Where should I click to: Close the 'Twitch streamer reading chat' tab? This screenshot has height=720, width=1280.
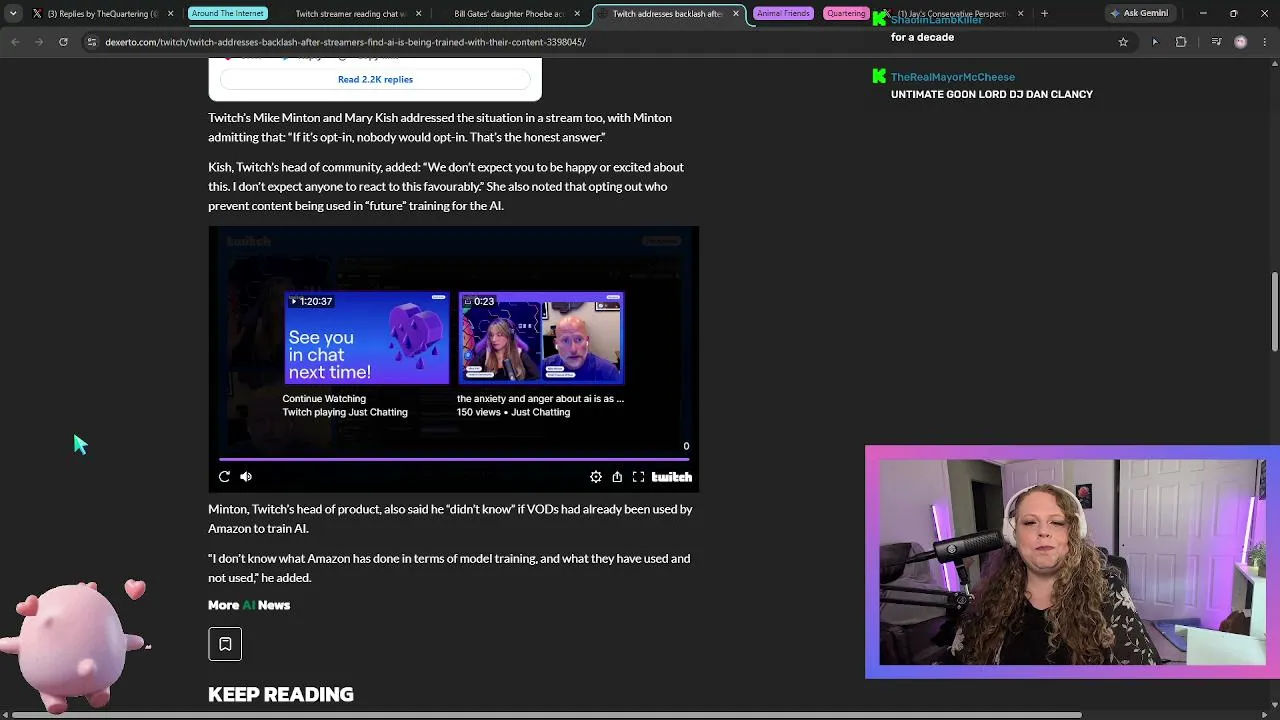pos(418,14)
